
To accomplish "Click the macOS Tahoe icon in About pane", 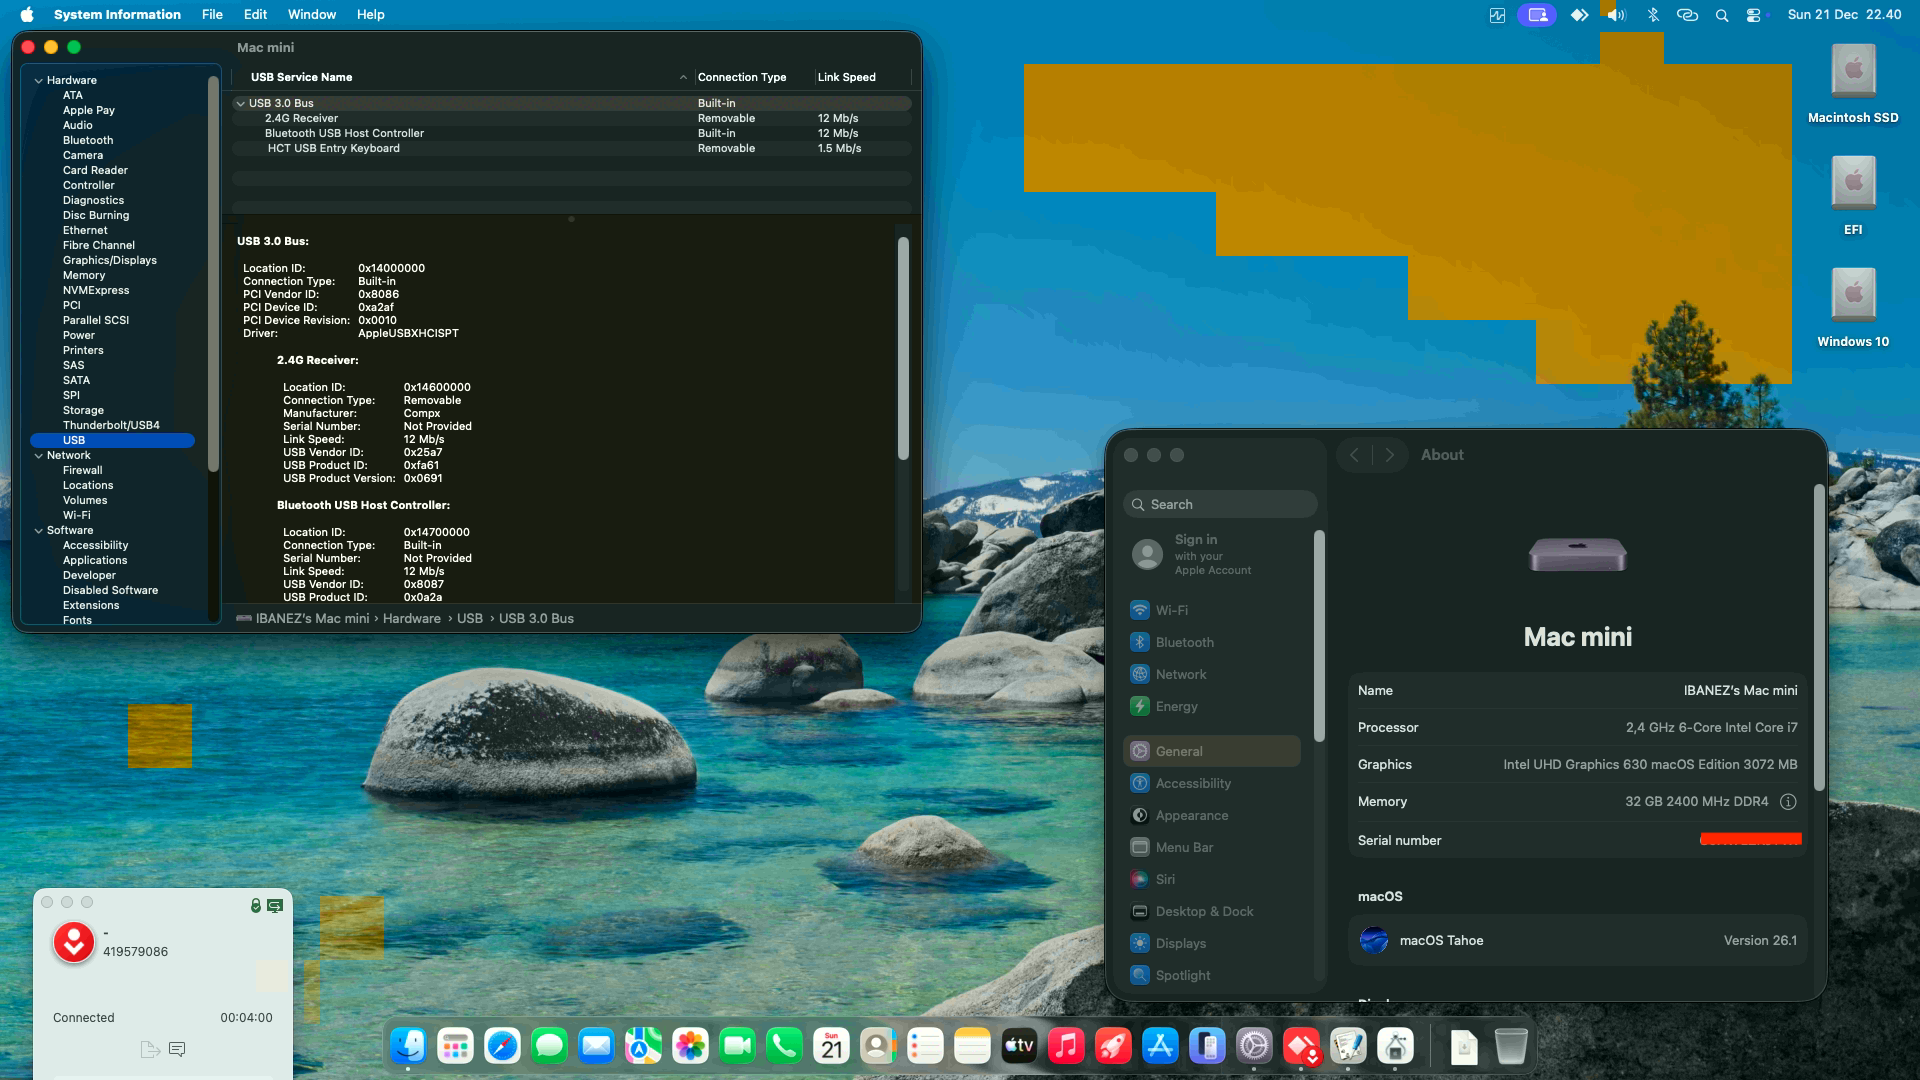I will pyautogui.click(x=1374, y=941).
